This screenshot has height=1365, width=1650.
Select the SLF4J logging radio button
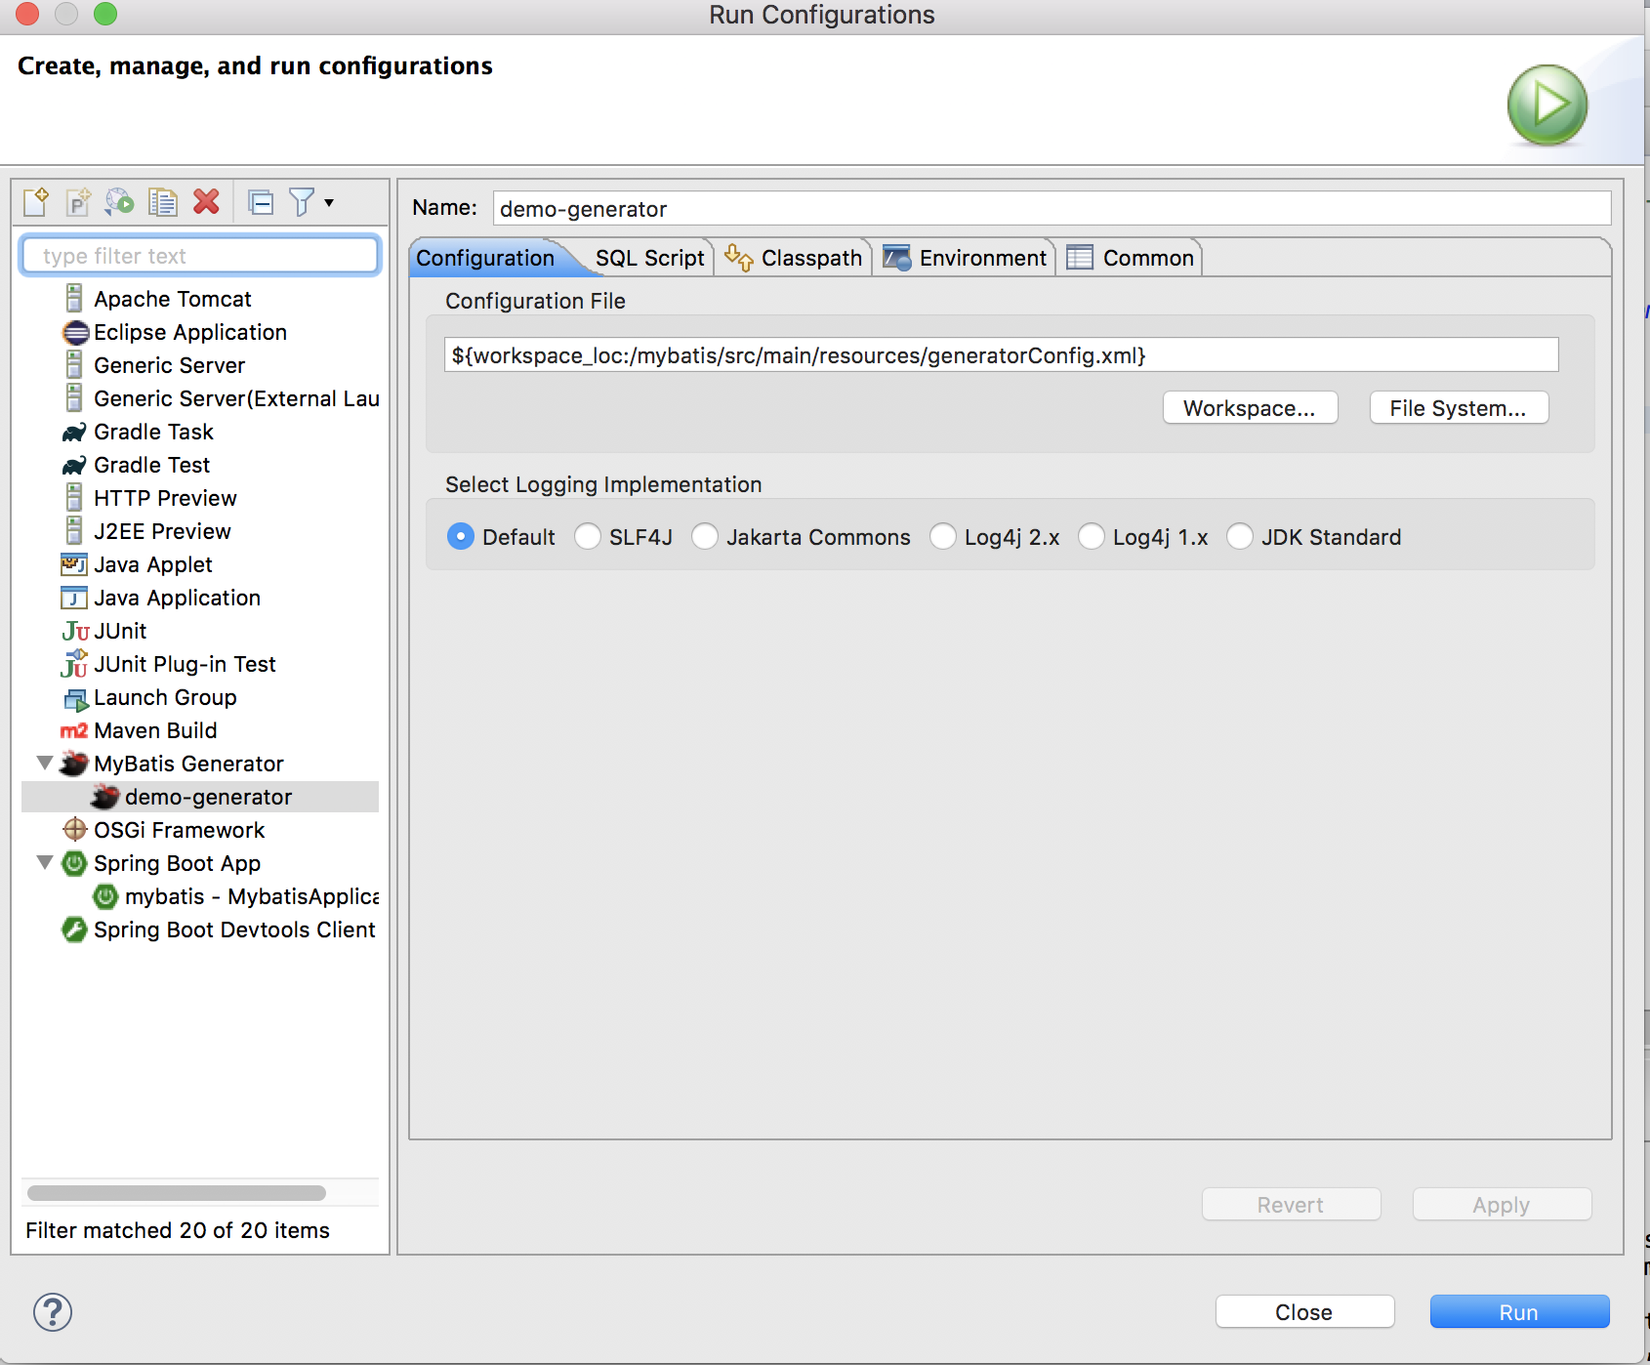point(587,537)
